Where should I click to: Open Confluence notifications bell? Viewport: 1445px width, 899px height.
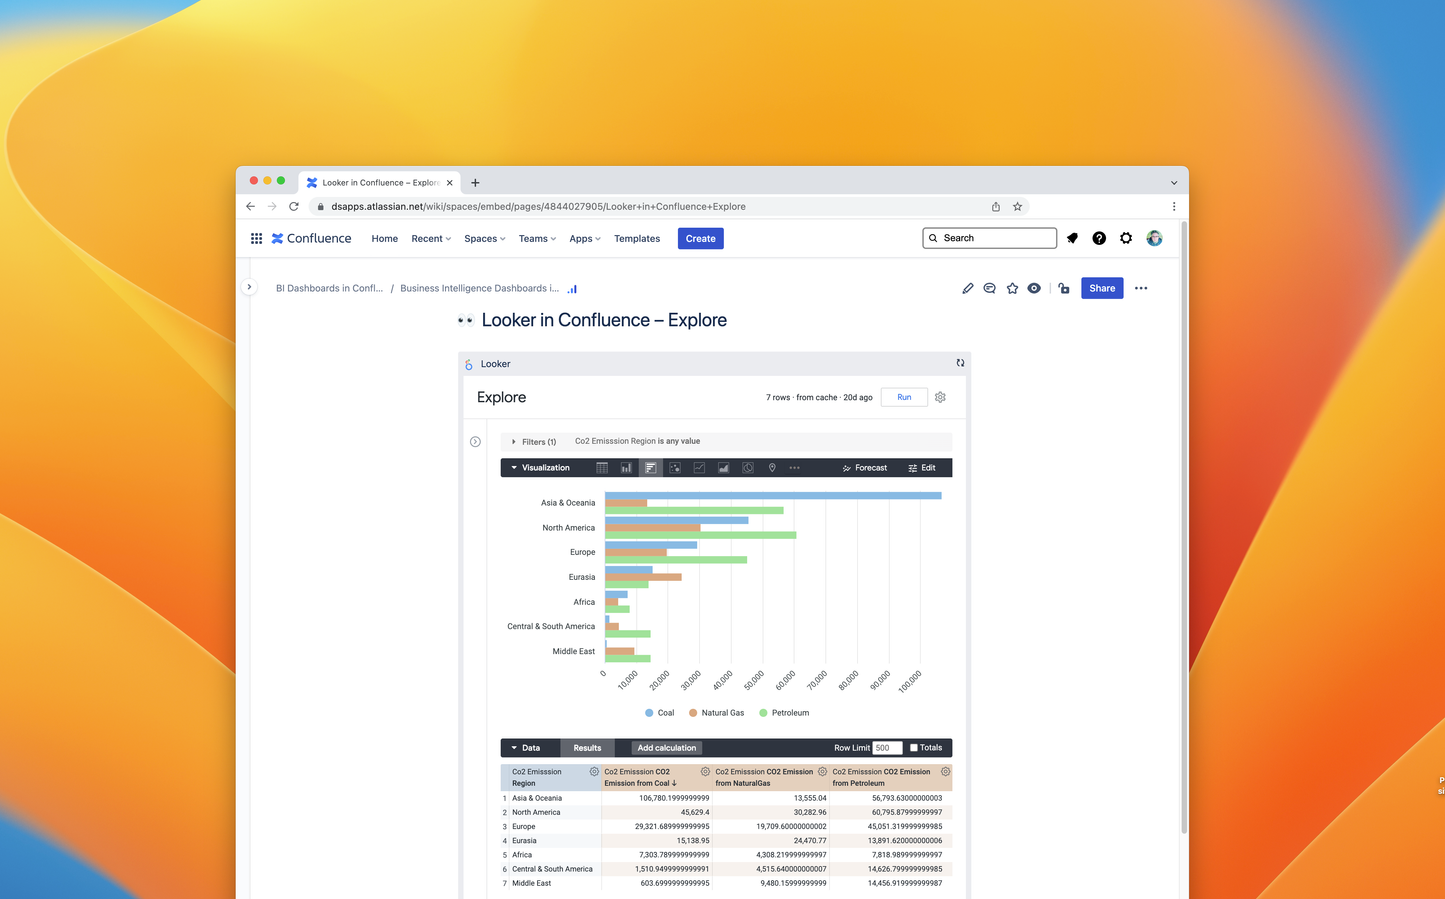point(1072,238)
